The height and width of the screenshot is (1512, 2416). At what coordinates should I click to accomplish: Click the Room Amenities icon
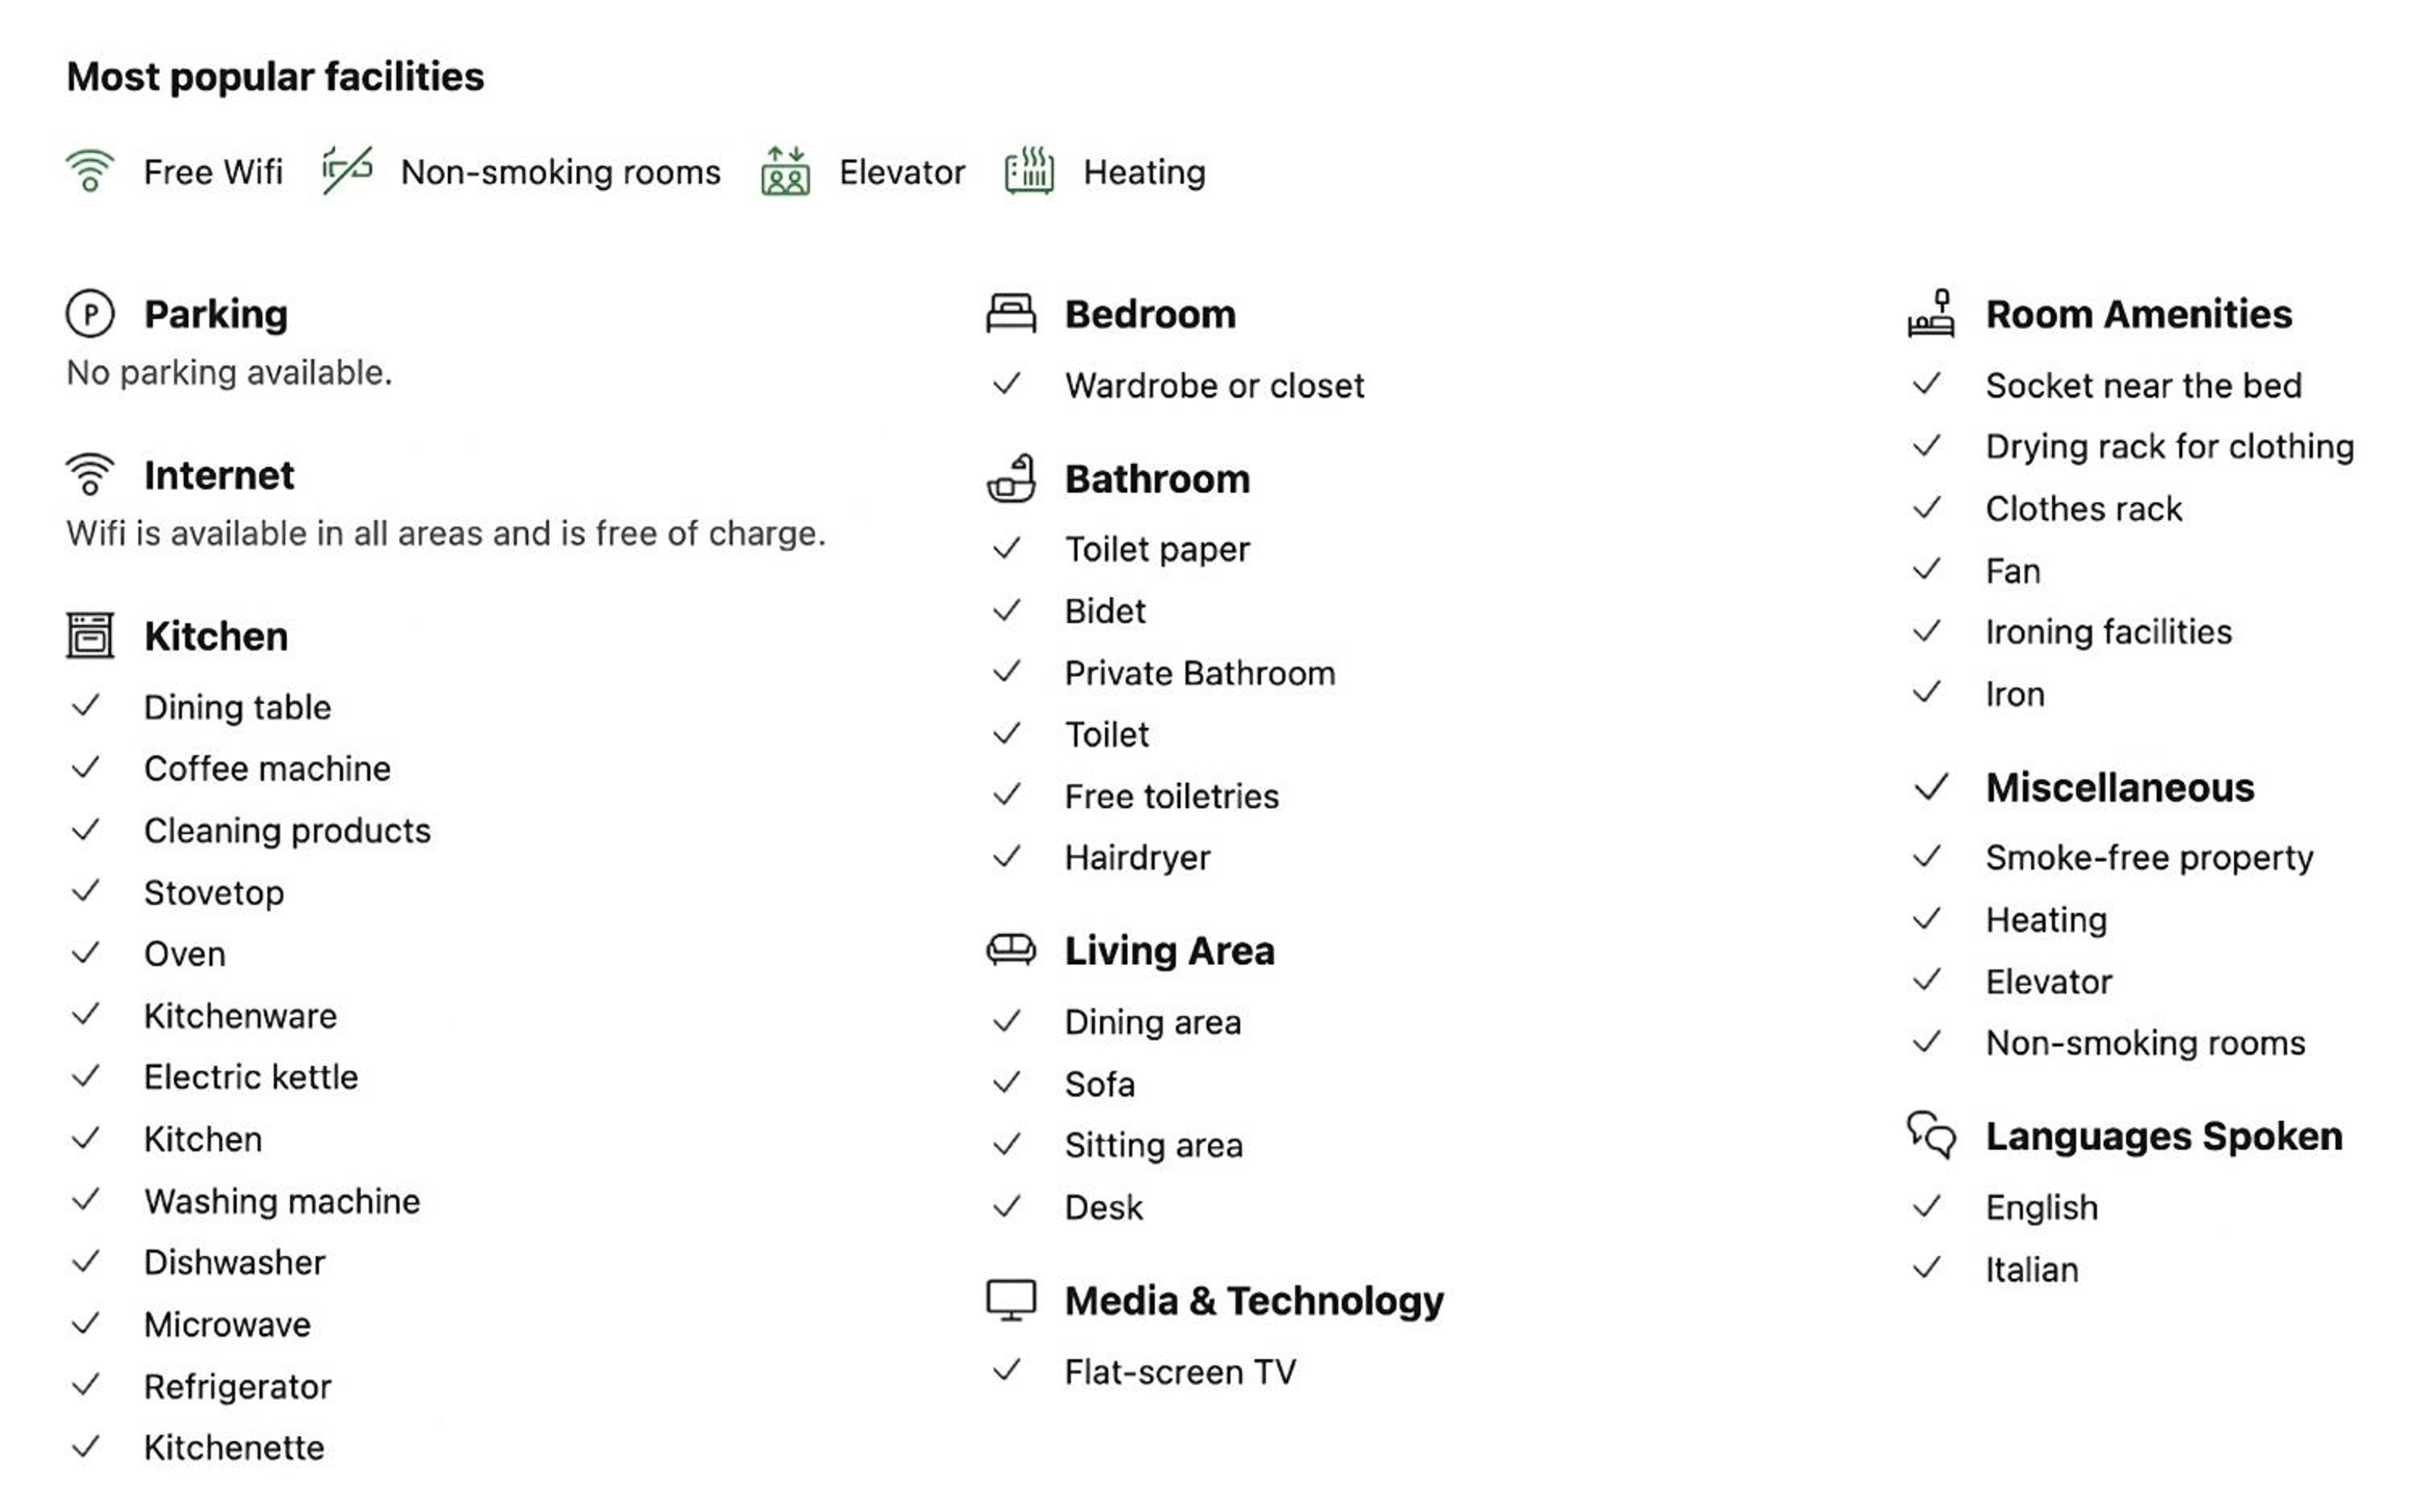1931,314
